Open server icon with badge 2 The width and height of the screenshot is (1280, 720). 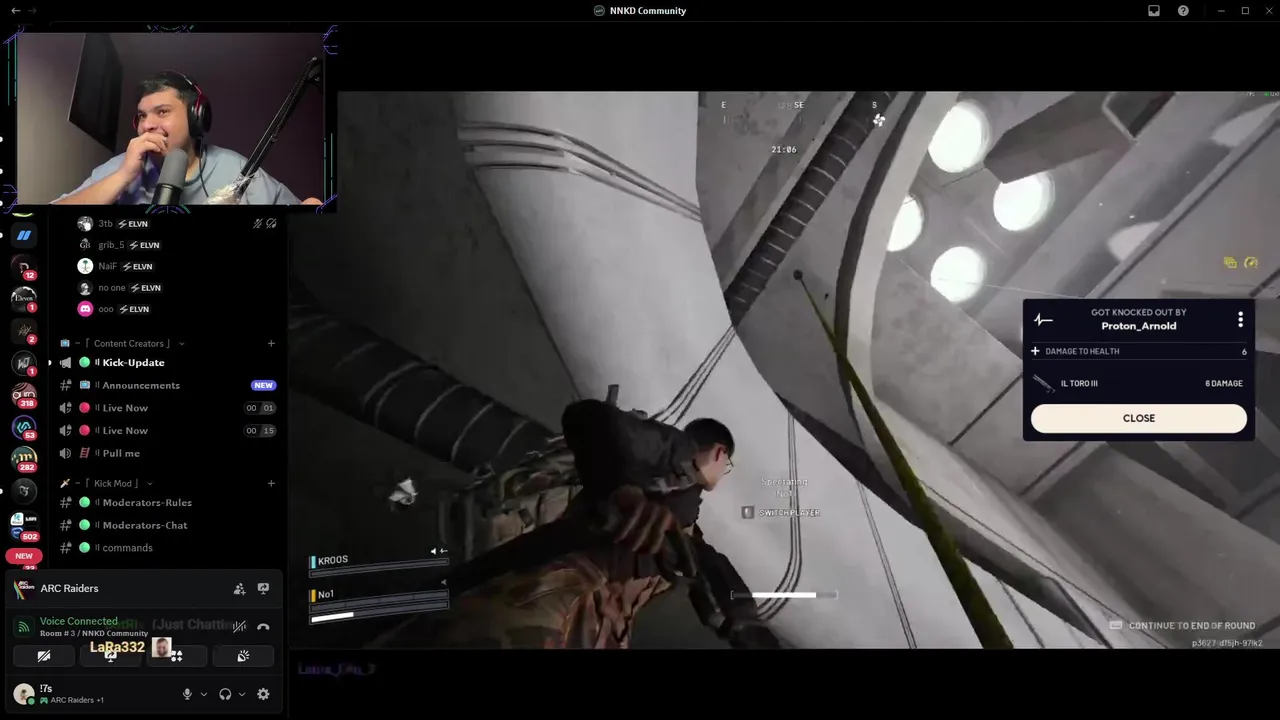[x=24, y=330]
